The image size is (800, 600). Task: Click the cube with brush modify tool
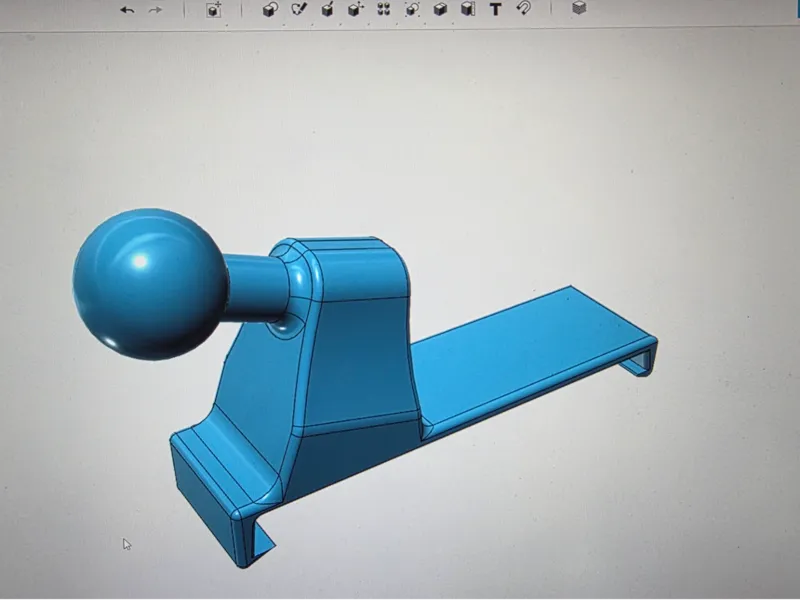[x=328, y=9]
